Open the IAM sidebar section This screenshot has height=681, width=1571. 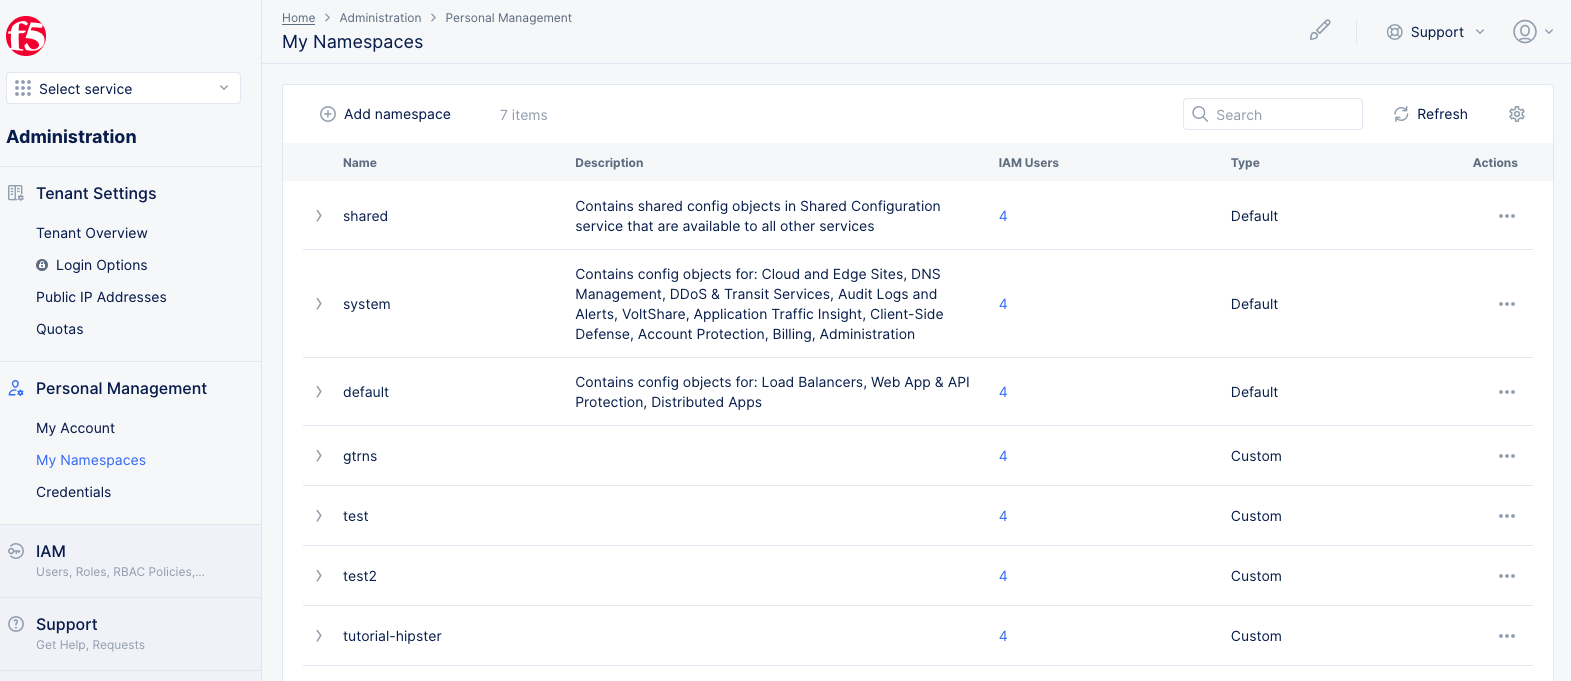click(x=51, y=552)
